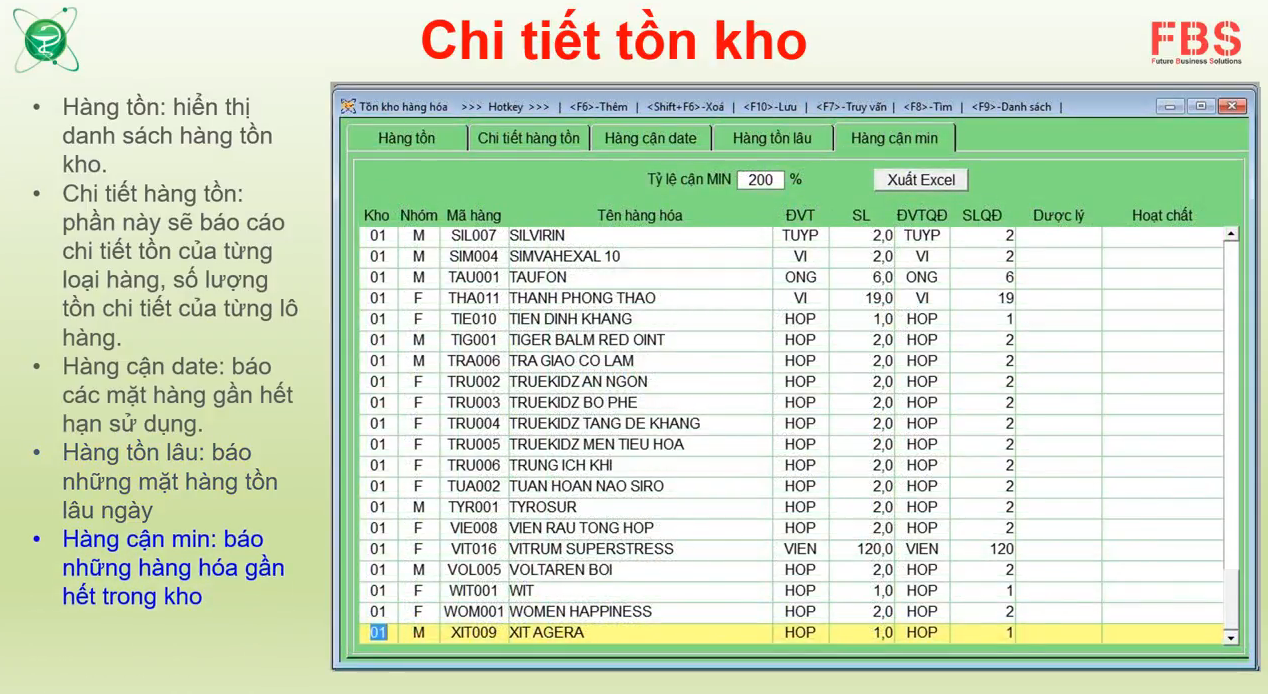
Task: Select the item code TAU001
Action: pyautogui.click(x=474, y=278)
